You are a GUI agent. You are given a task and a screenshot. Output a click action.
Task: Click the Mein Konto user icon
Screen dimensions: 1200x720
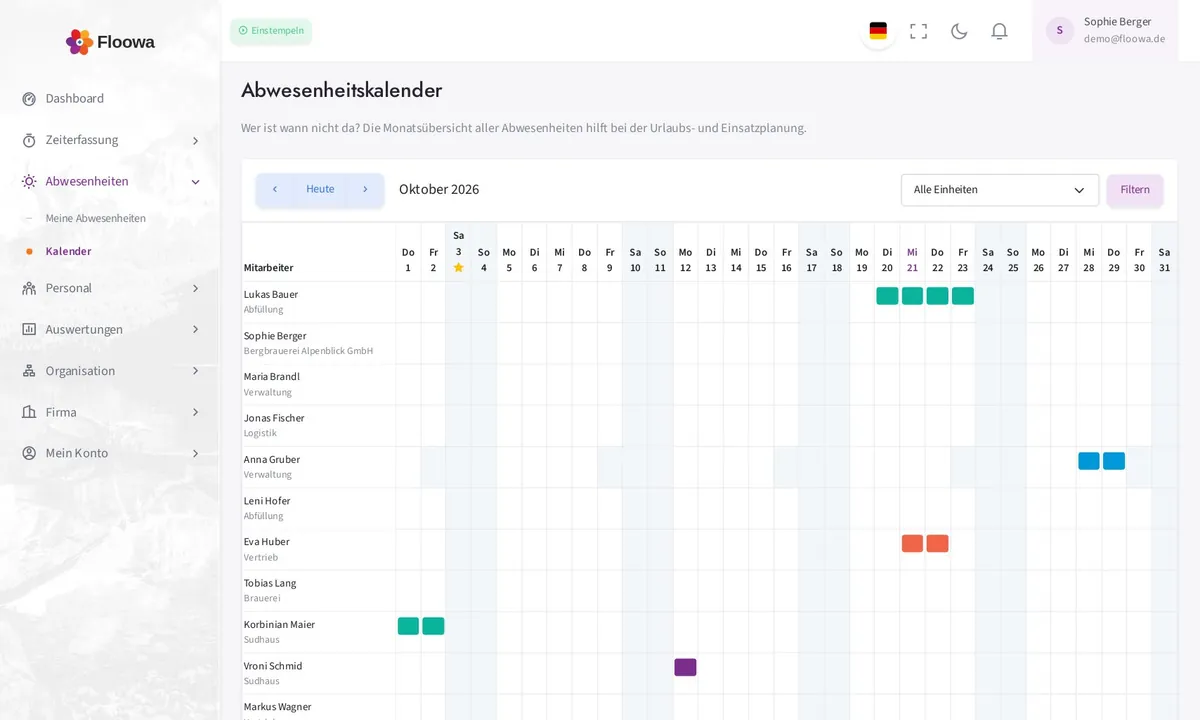[29, 453]
